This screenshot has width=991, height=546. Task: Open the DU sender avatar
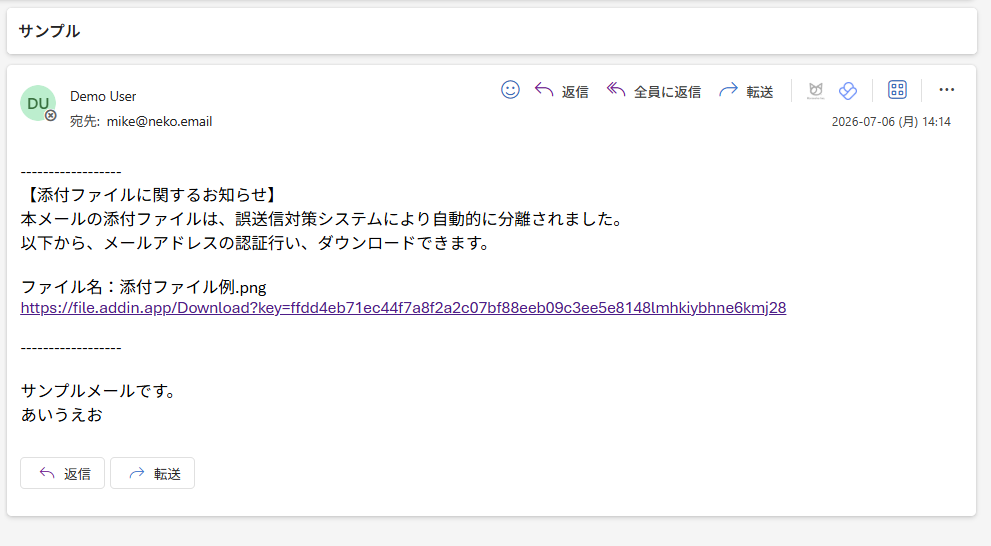(x=38, y=103)
